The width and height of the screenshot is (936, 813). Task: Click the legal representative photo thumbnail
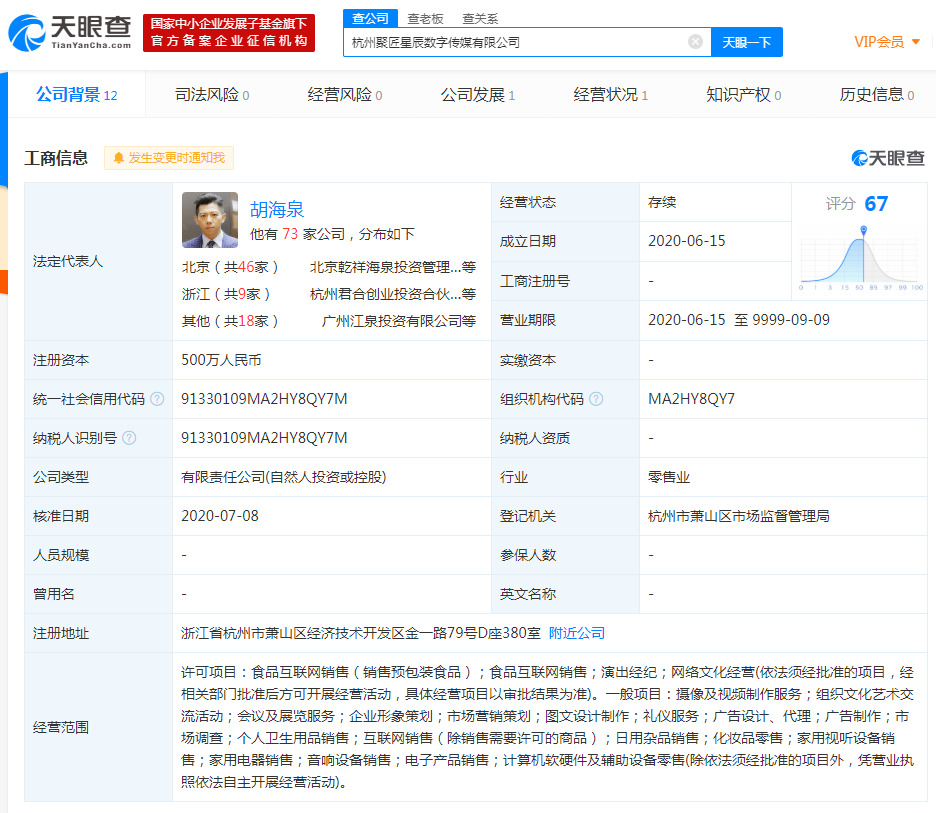[x=210, y=220]
